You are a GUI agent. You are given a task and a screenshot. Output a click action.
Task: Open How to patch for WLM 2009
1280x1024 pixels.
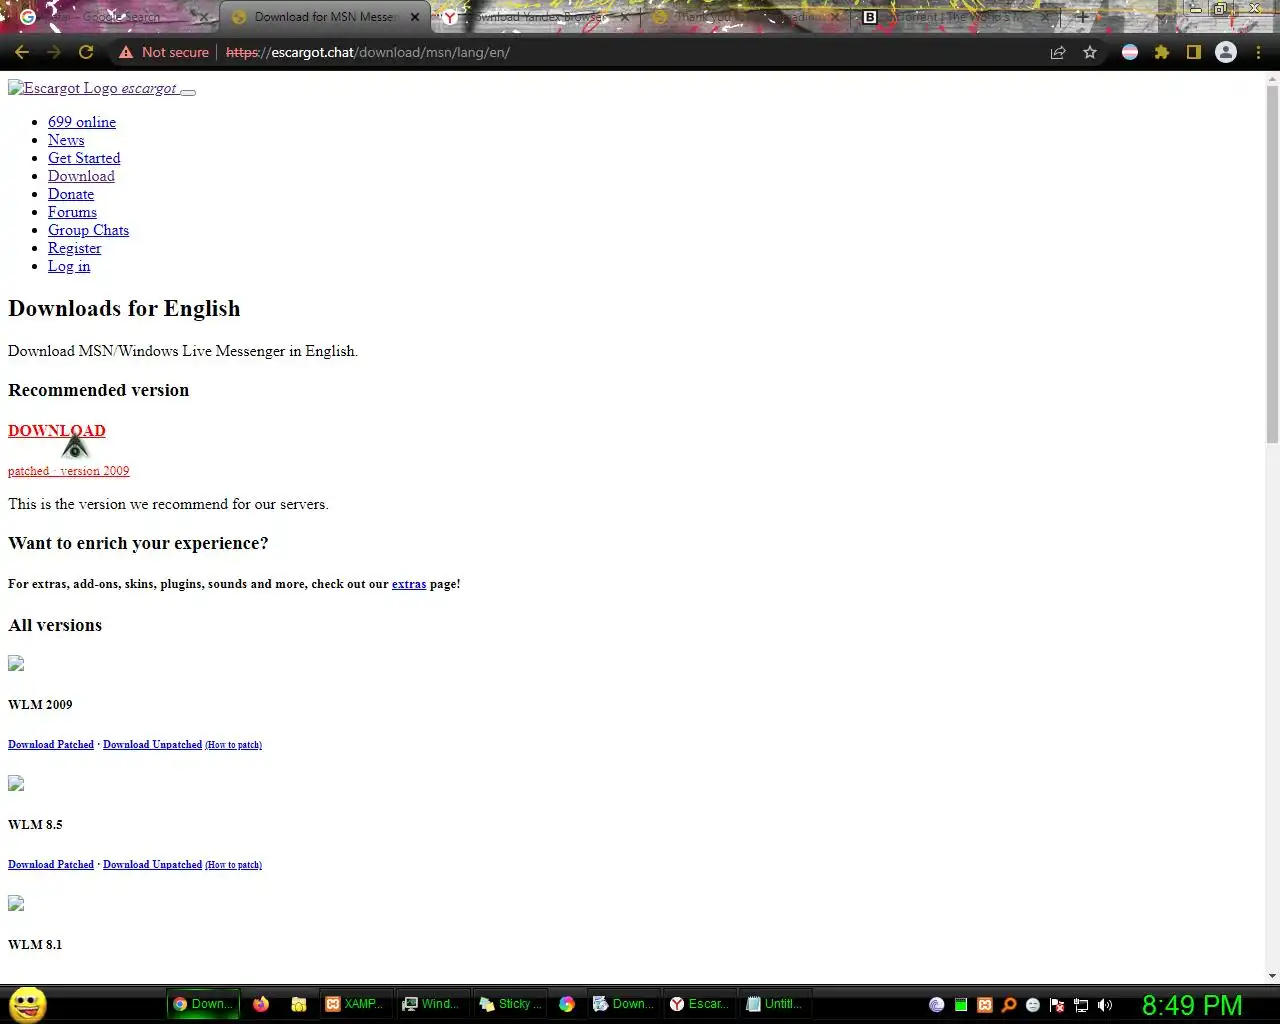[233, 745]
